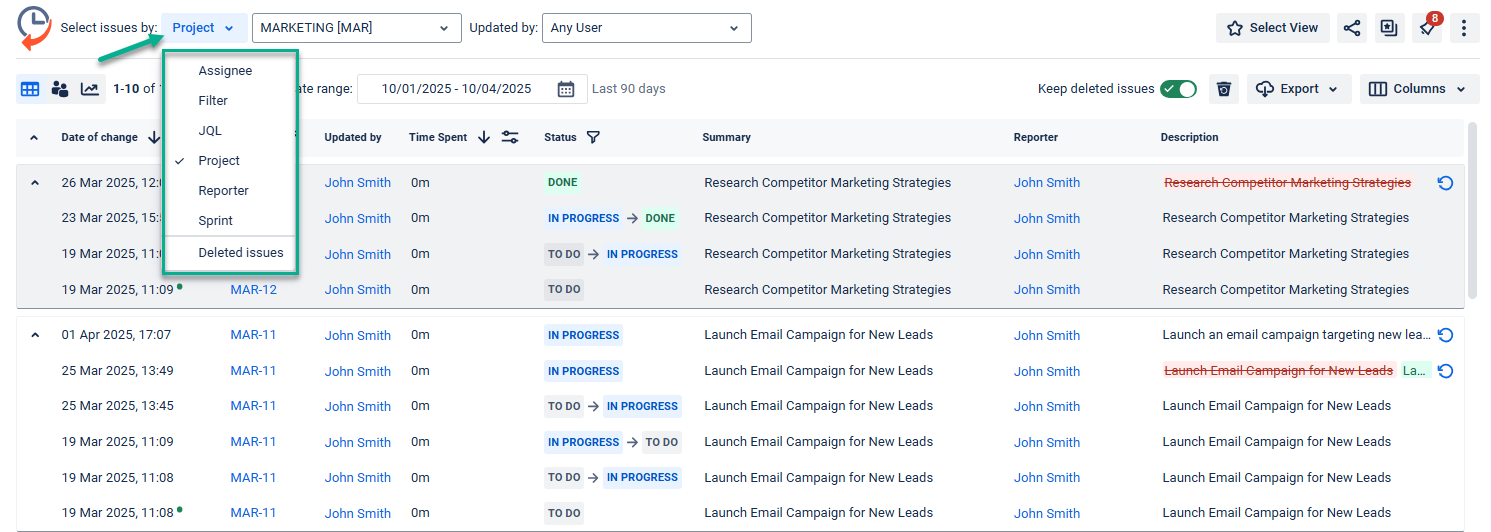Image resolution: width=1491 pixels, height=532 pixels.
Task: Click into the date range input field
Action: pos(455,89)
